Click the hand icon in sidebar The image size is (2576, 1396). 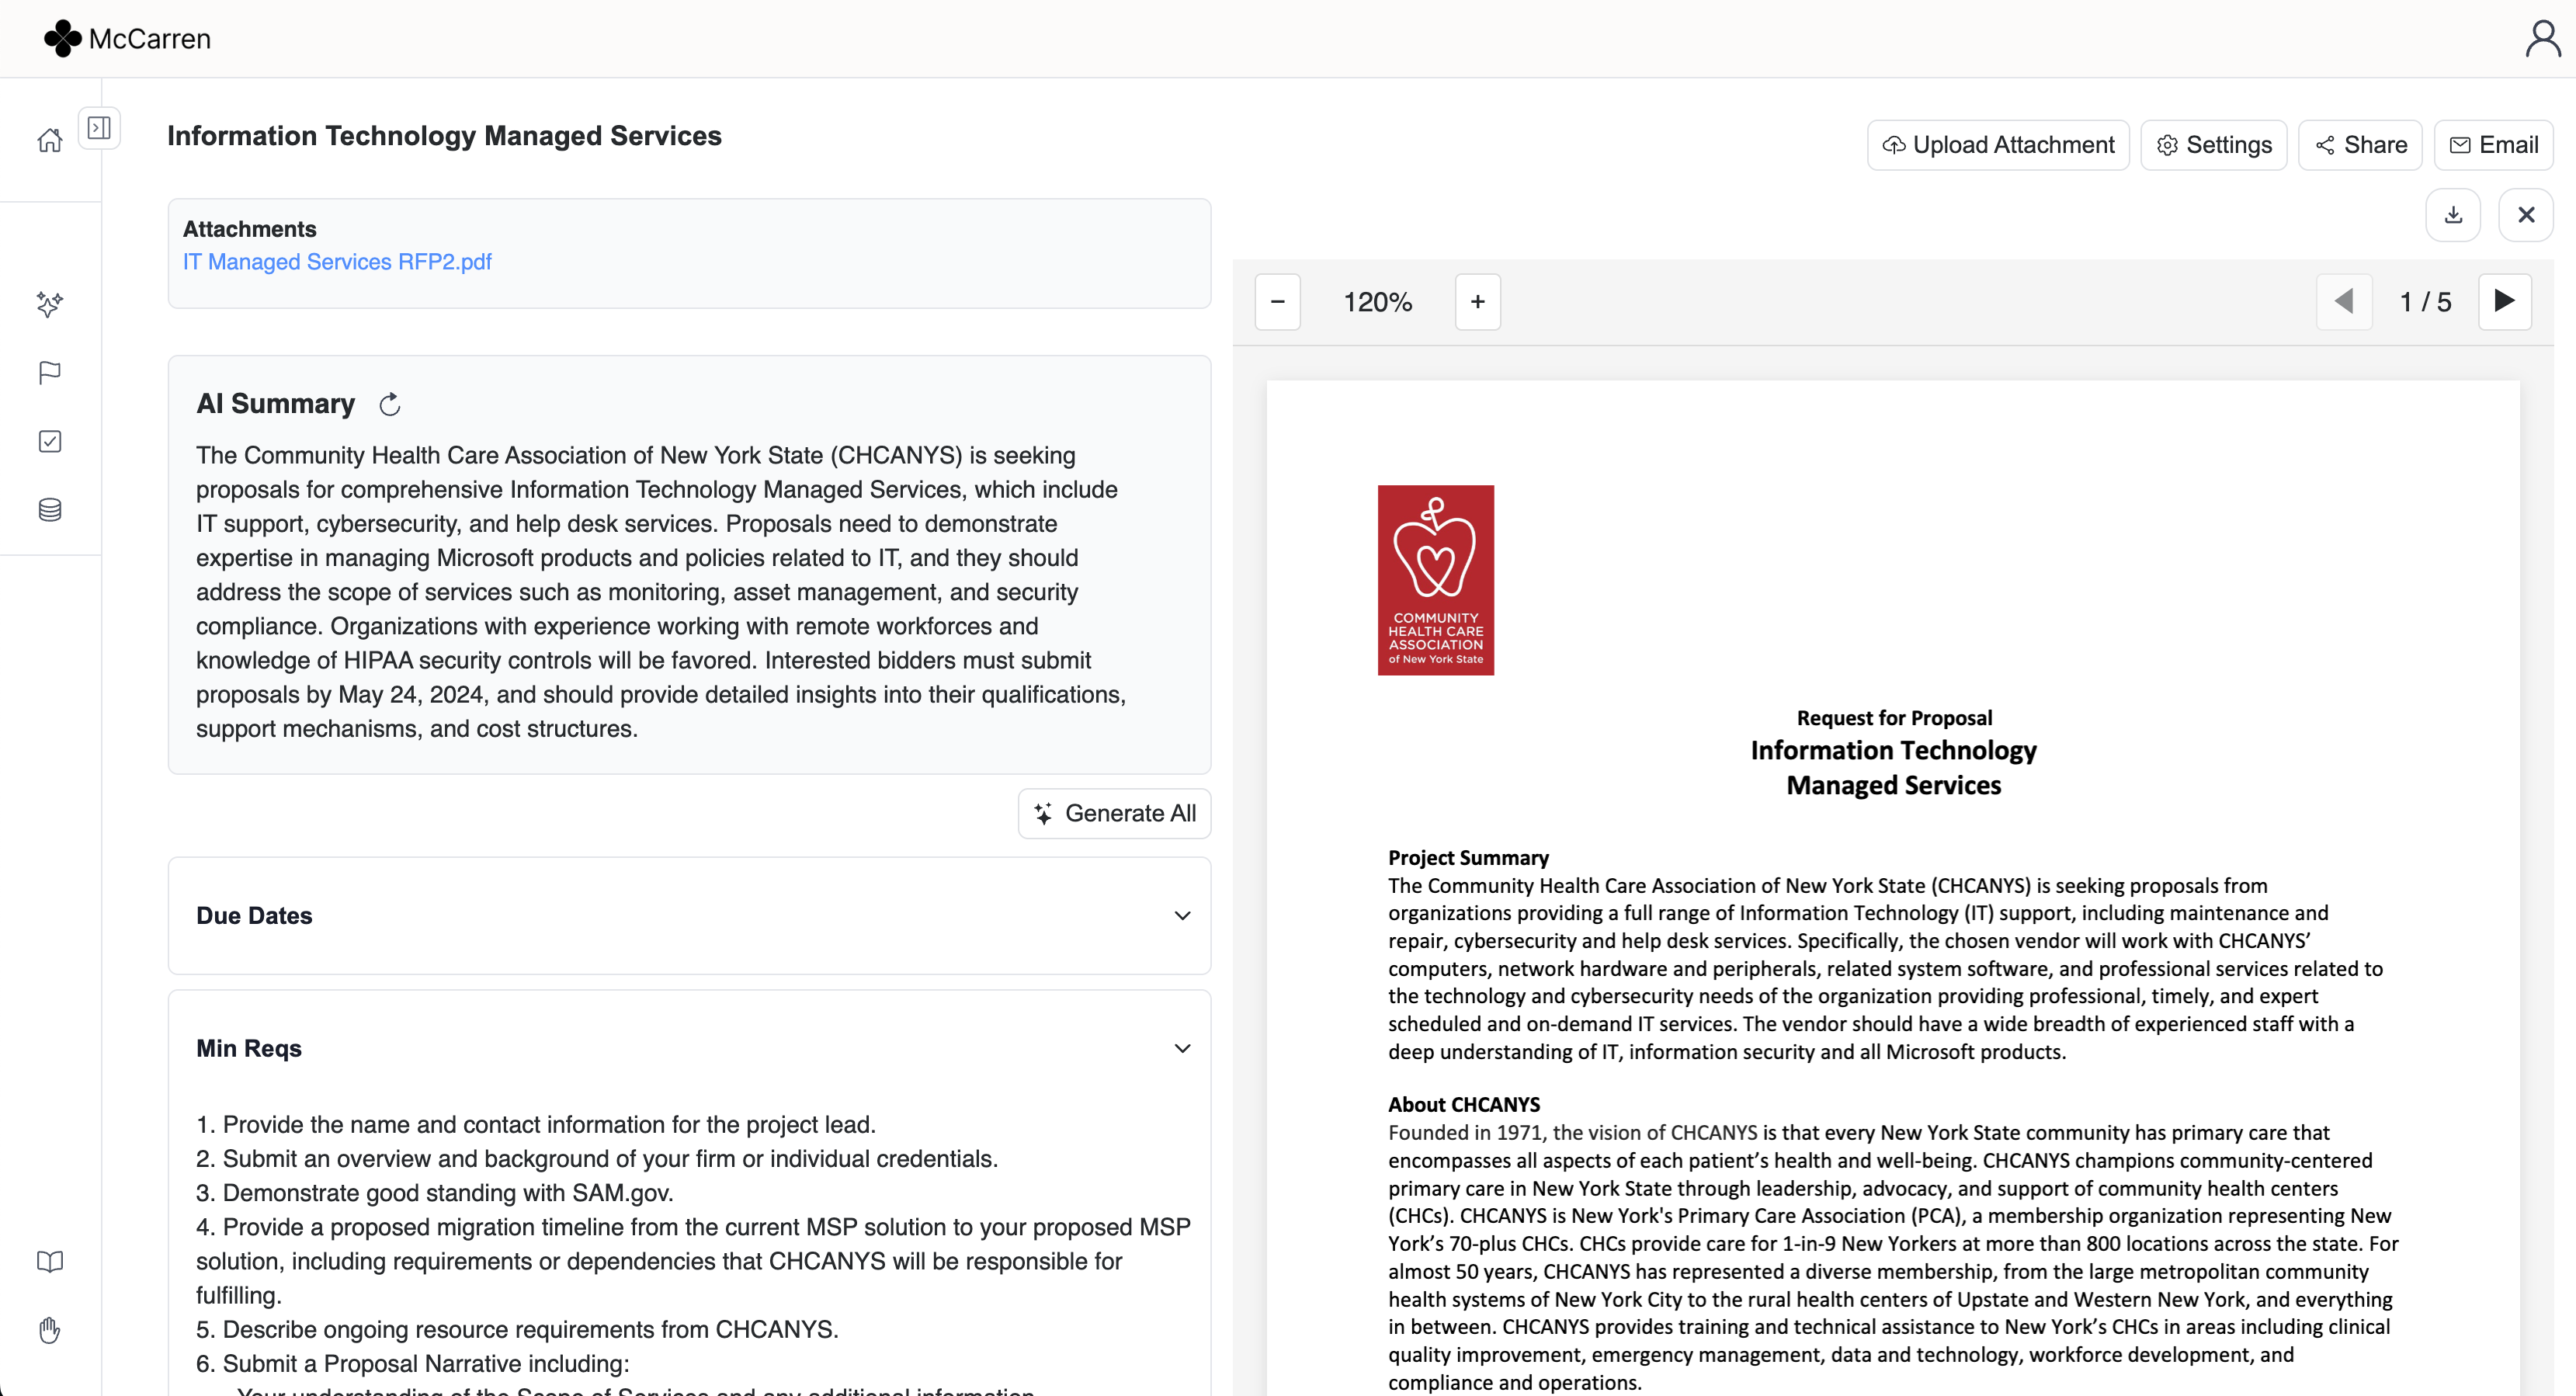(x=50, y=1330)
